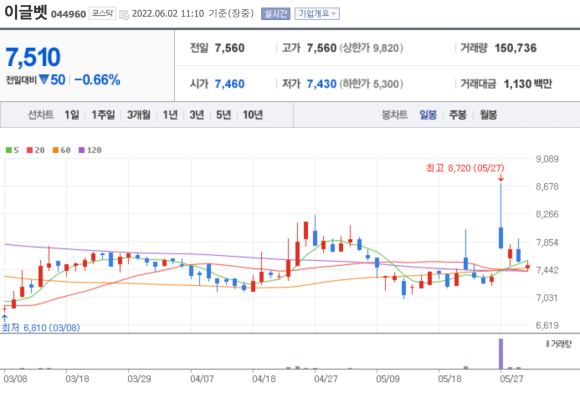Image resolution: width=580 pixels, height=393 pixels.
Task: Click the 04/18 date axis label
Action: click(x=264, y=379)
